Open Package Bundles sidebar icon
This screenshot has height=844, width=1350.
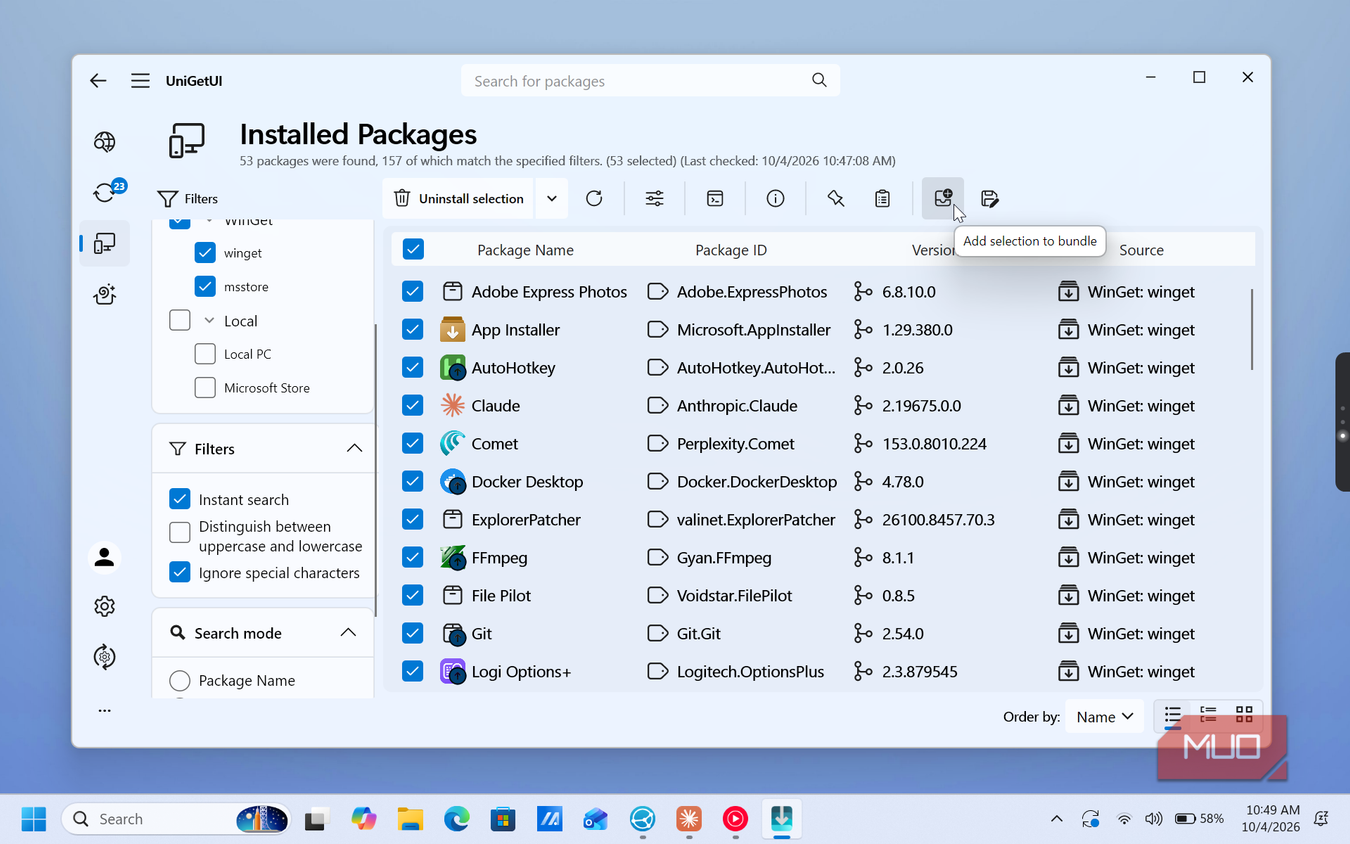[x=105, y=294]
